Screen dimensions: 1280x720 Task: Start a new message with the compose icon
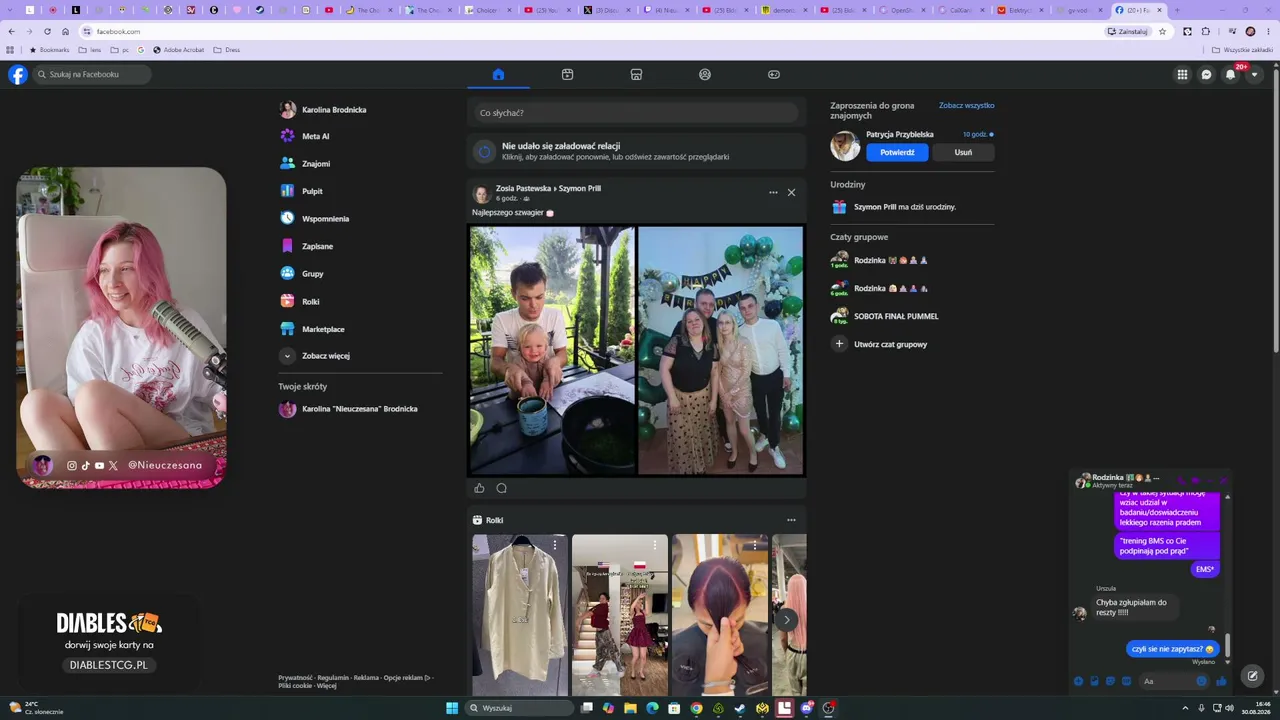1252,676
